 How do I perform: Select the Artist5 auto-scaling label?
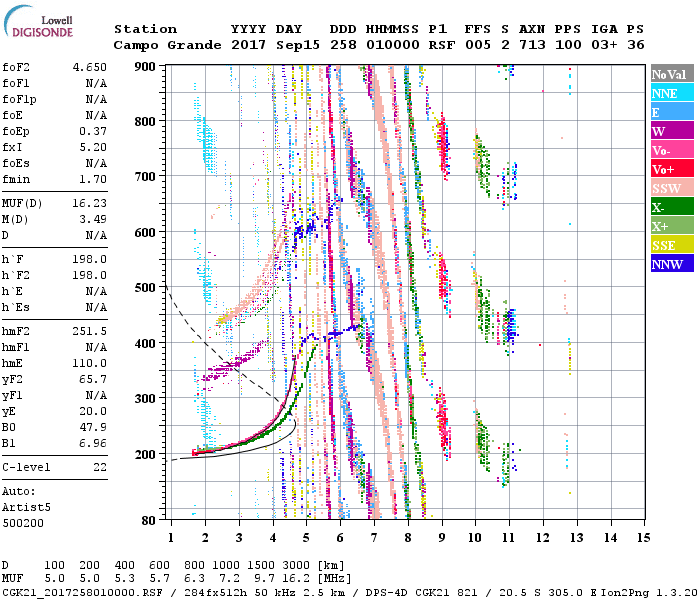(x=27, y=507)
